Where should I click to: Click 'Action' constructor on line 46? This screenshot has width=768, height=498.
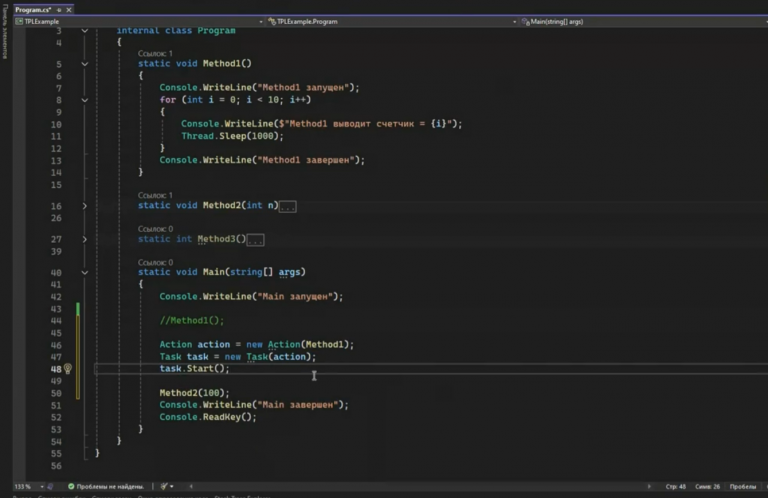[x=284, y=344]
